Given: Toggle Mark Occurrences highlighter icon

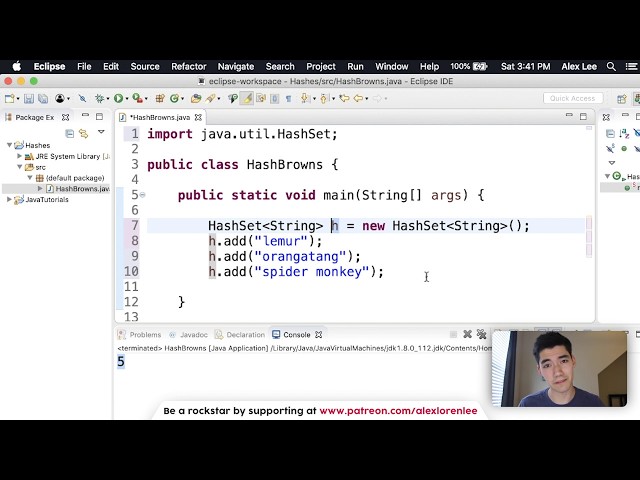Looking at the screenshot, I should pyautogui.click(x=247, y=98).
